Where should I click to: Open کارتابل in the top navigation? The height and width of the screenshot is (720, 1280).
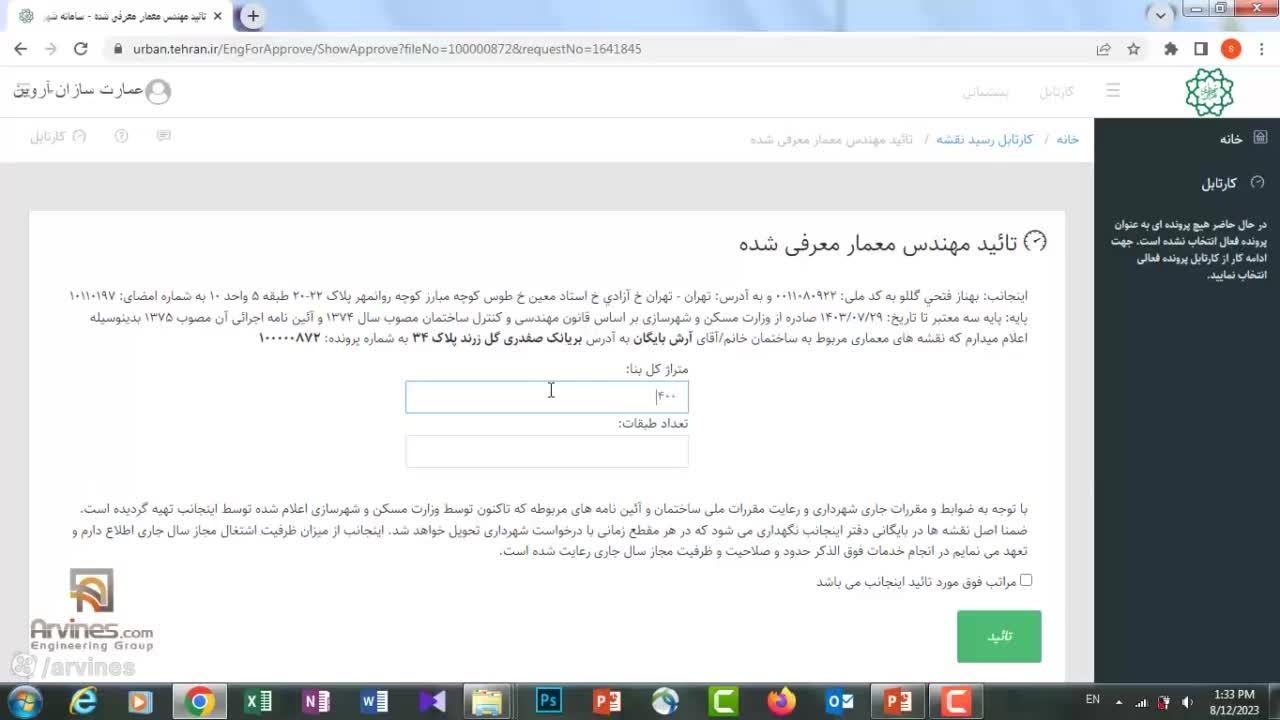1056,92
